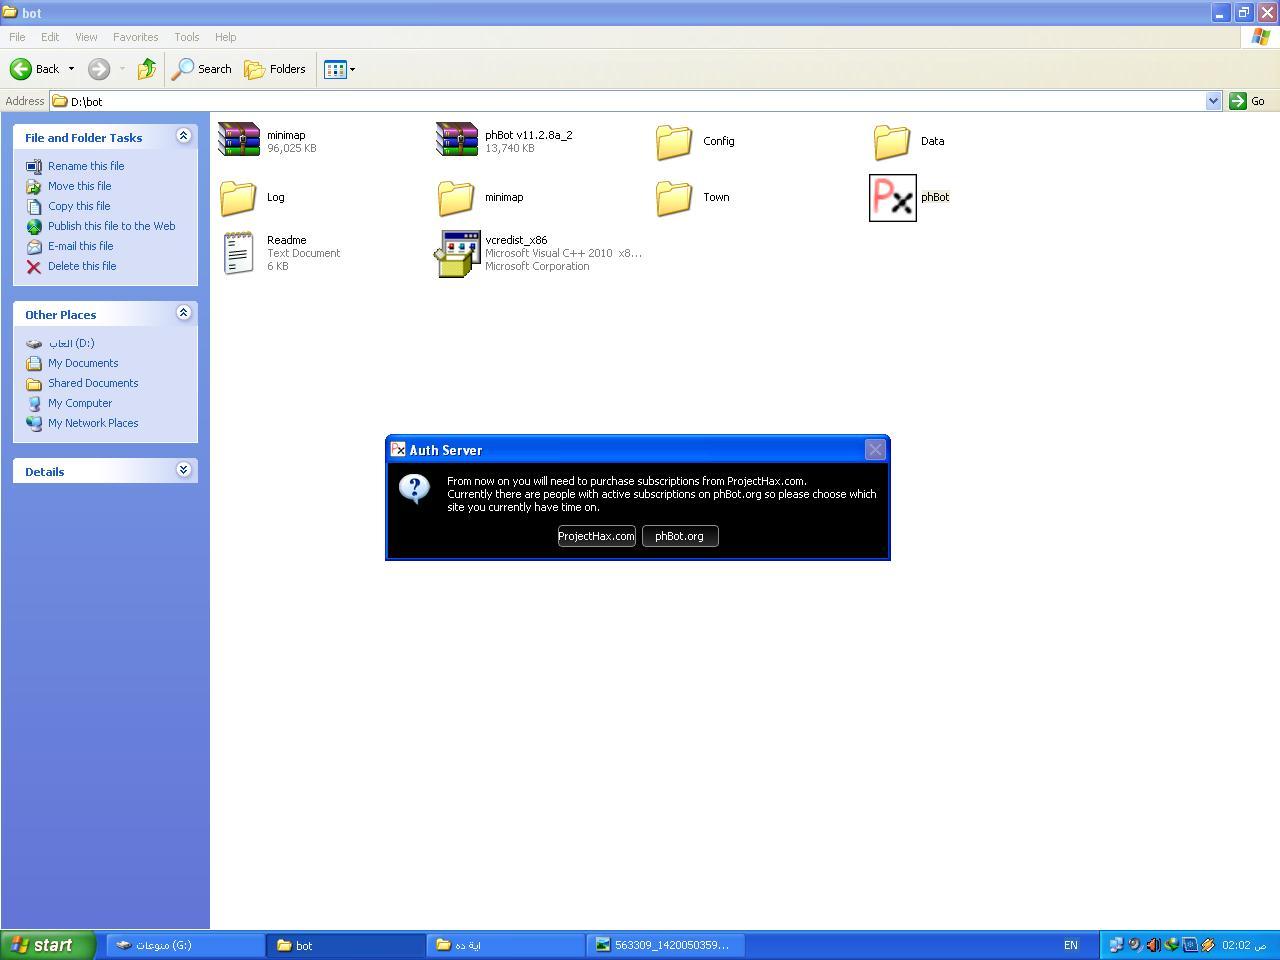Open the Help menu

coord(225,37)
